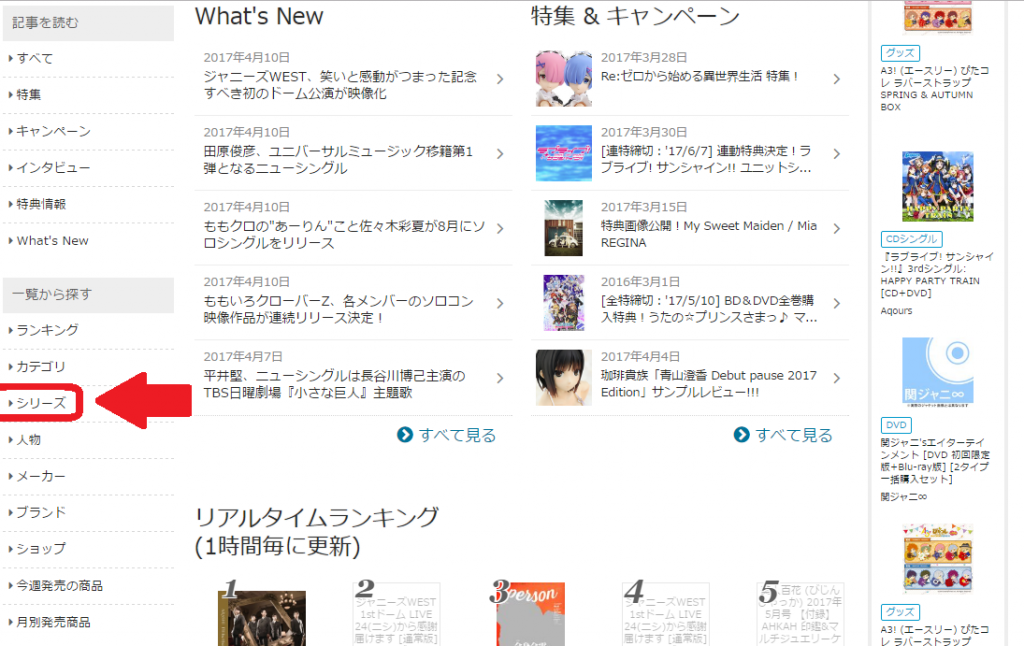Open the HAPPY PARTY TRAIN product image
Screen dimensions: 1024x646
pyautogui.click(x=938, y=187)
